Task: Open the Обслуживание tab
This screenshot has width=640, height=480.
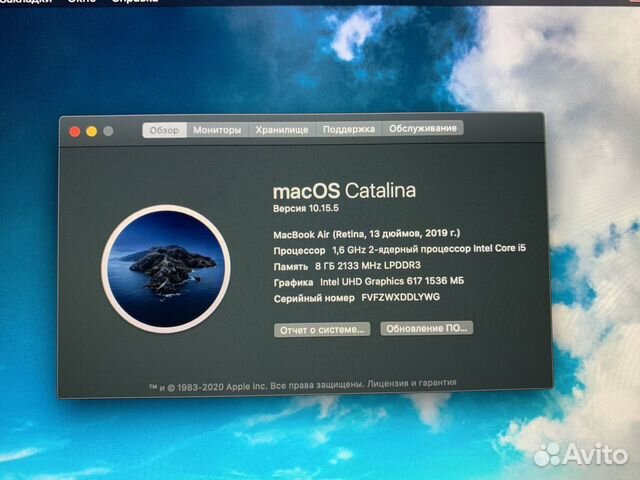Action: pos(423,128)
